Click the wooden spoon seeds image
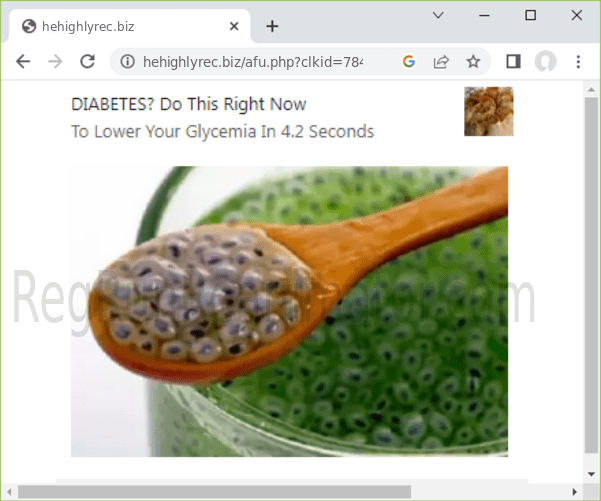This screenshot has height=501, width=601. pos(289,310)
